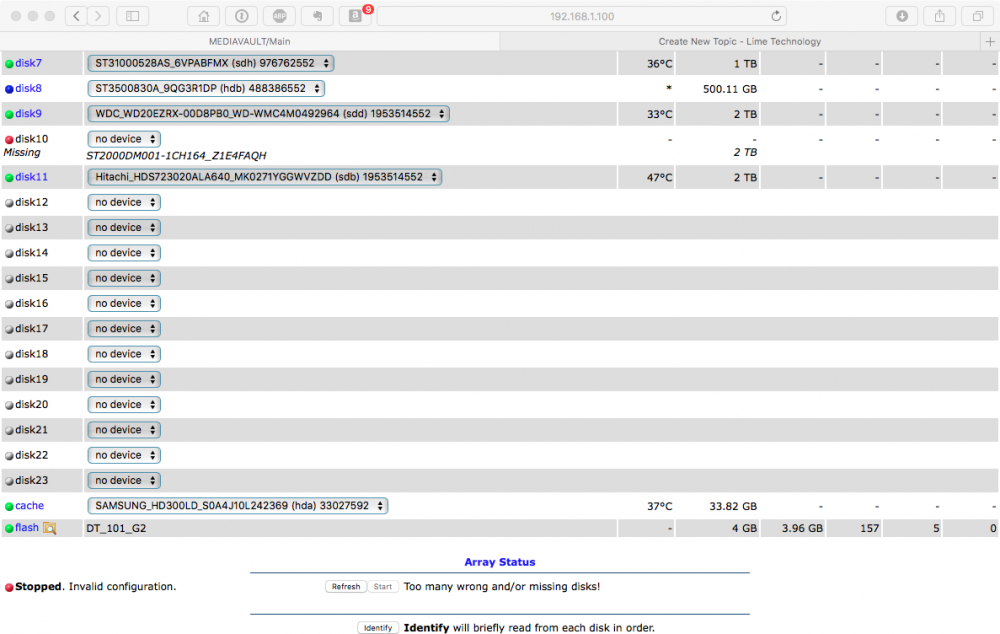Click the Identify button
The width and height of the screenshot is (1000, 634).
[x=378, y=628]
